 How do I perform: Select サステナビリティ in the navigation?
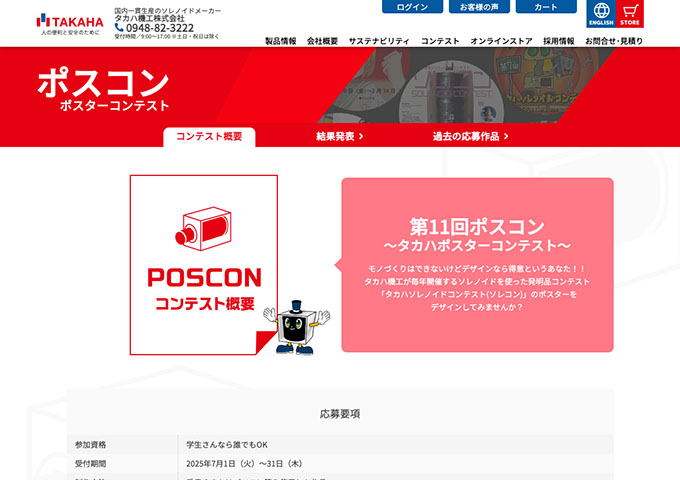tap(379, 41)
